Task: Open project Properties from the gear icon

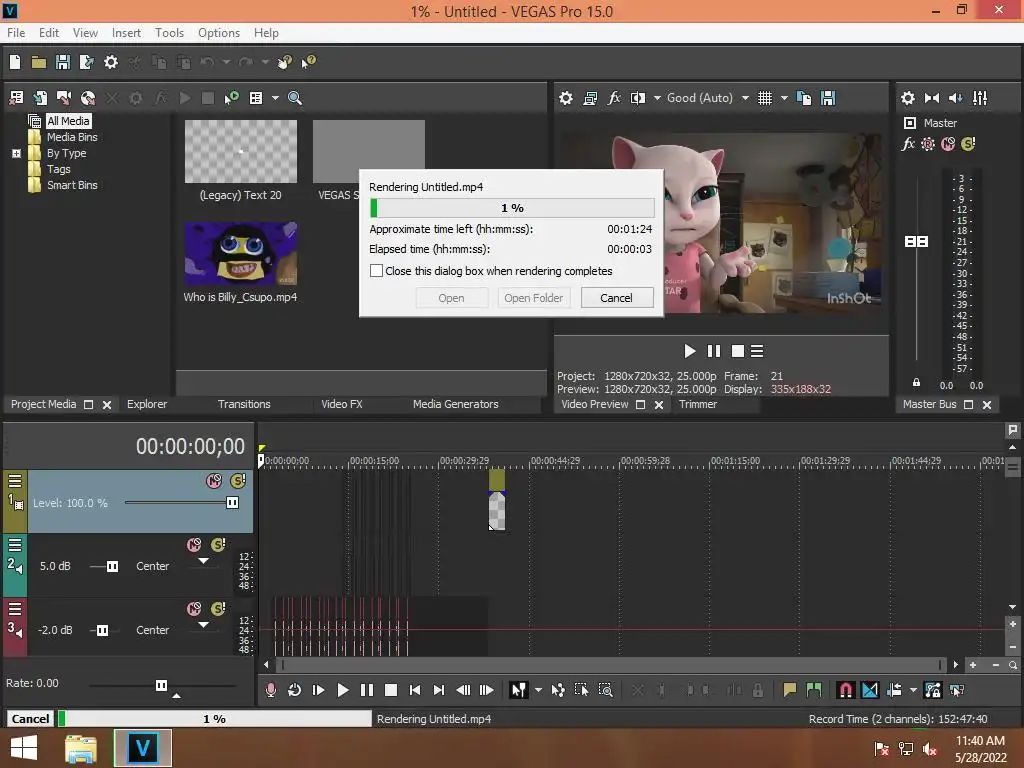Action: point(111,62)
